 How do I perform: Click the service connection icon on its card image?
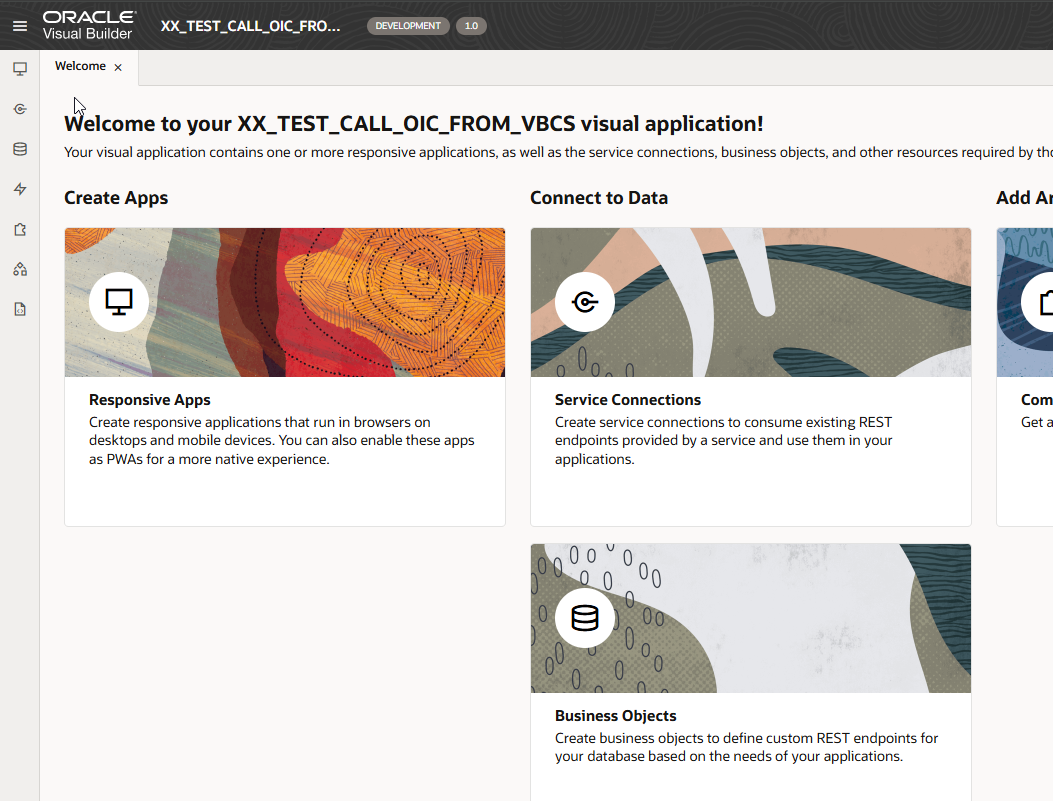(x=584, y=302)
